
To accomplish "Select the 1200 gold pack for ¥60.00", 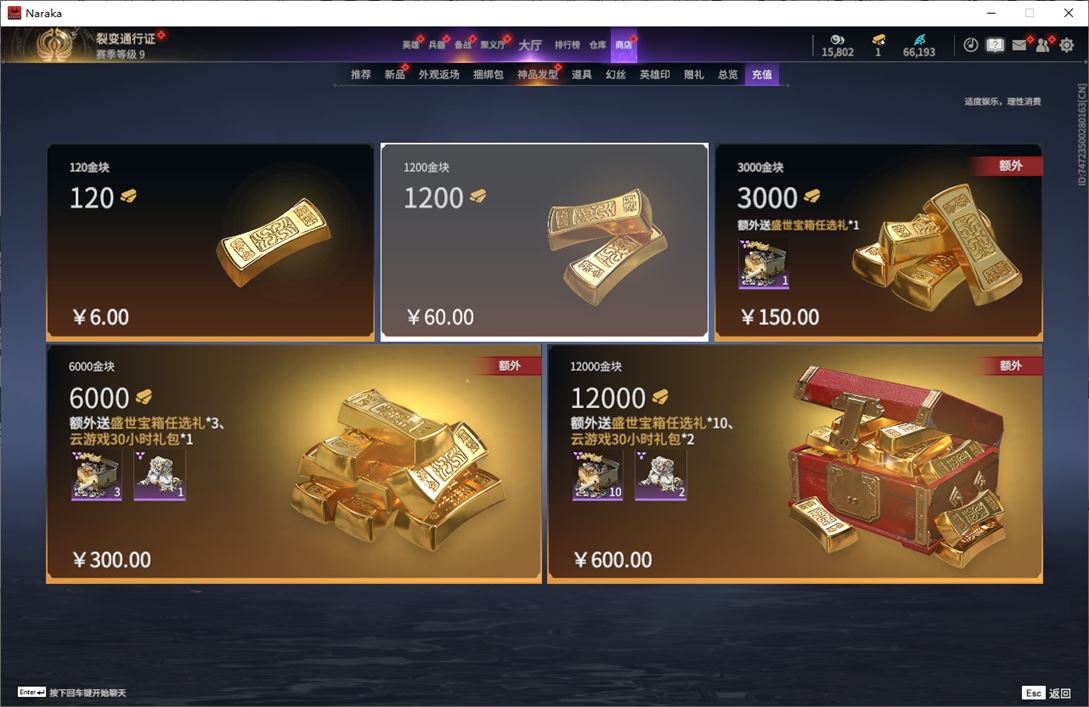I will [544, 242].
